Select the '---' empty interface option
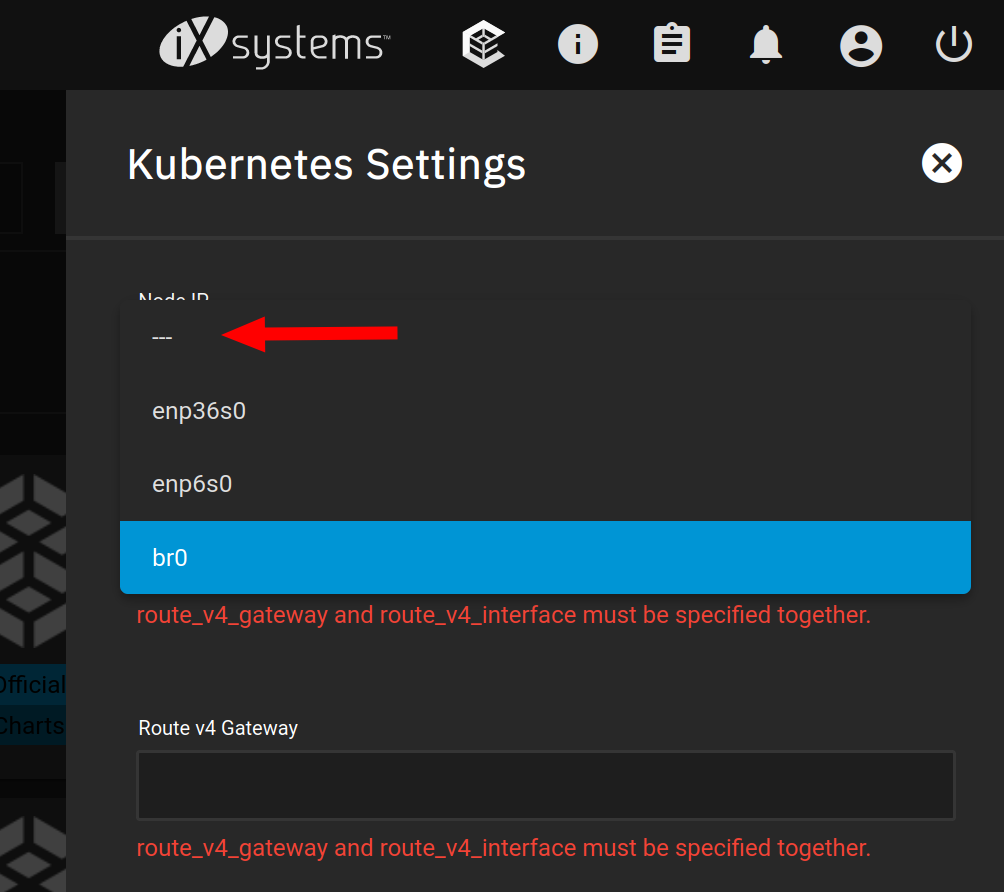The height and width of the screenshot is (892, 1004). click(x=545, y=337)
